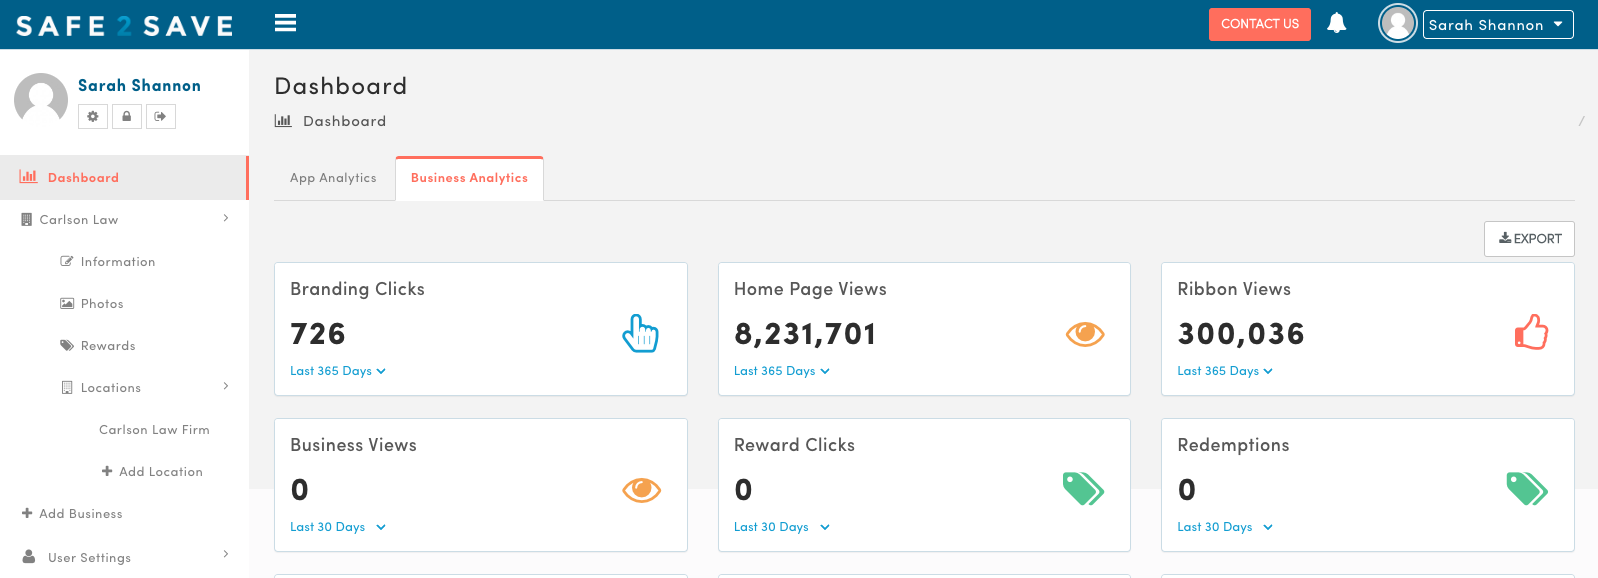Click the 8,231,701 Home Page Views value

point(805,334)
